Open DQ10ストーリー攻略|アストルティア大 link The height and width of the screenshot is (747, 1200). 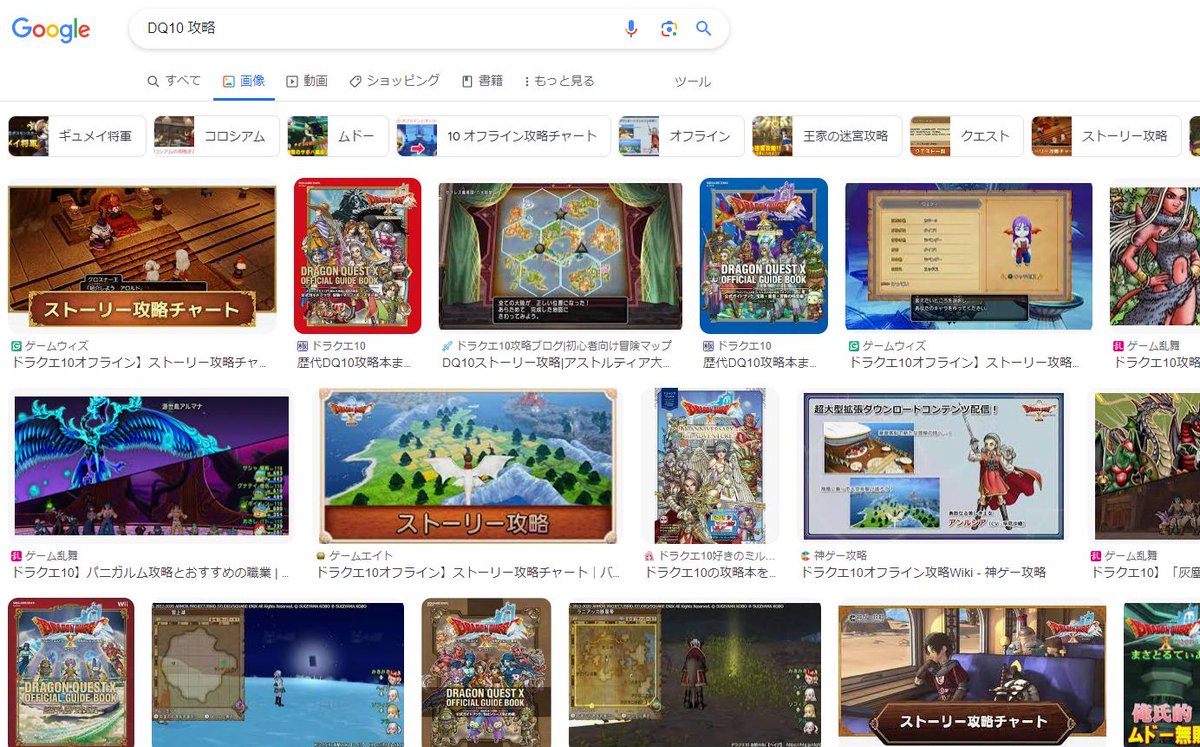coord(556,363)
